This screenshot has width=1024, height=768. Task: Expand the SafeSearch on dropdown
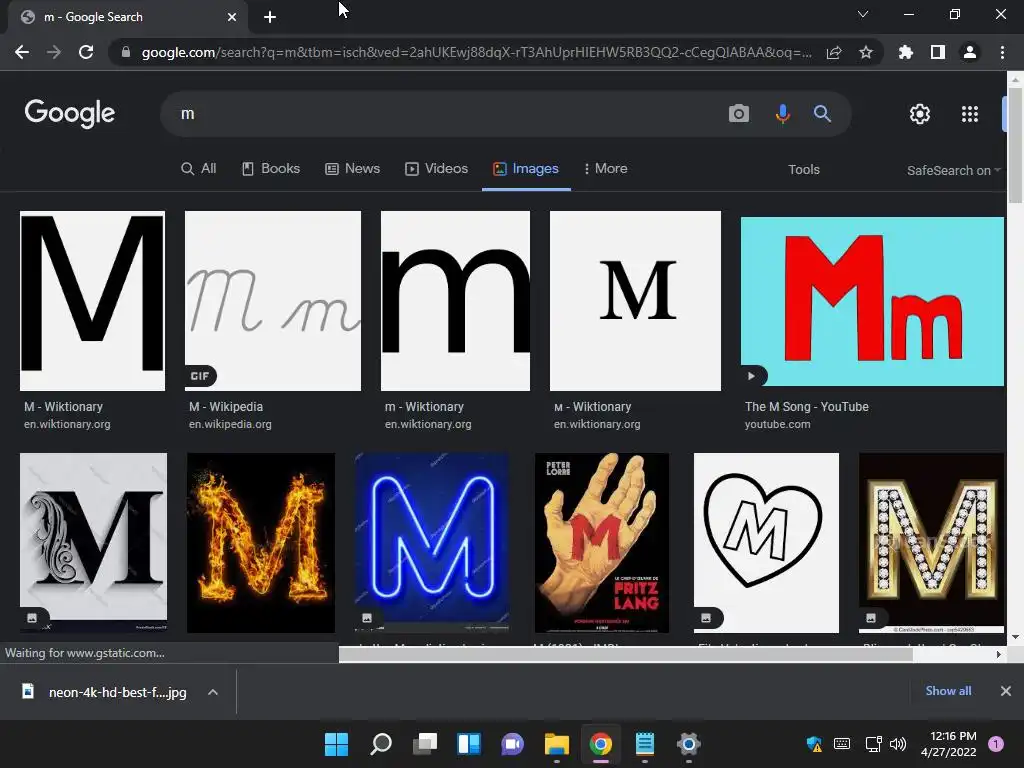click(953, 170)
